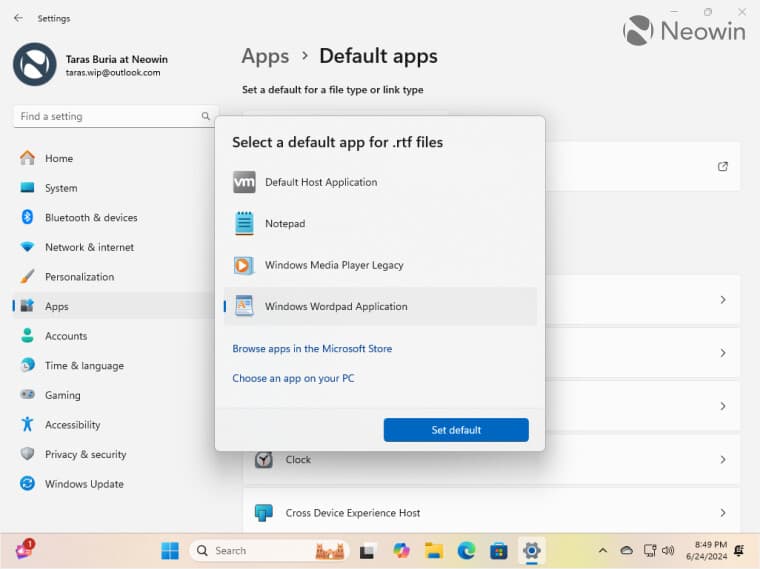Focus the Find a setting search box
This screenshot has height=569, width=760.
click(115, 116)
